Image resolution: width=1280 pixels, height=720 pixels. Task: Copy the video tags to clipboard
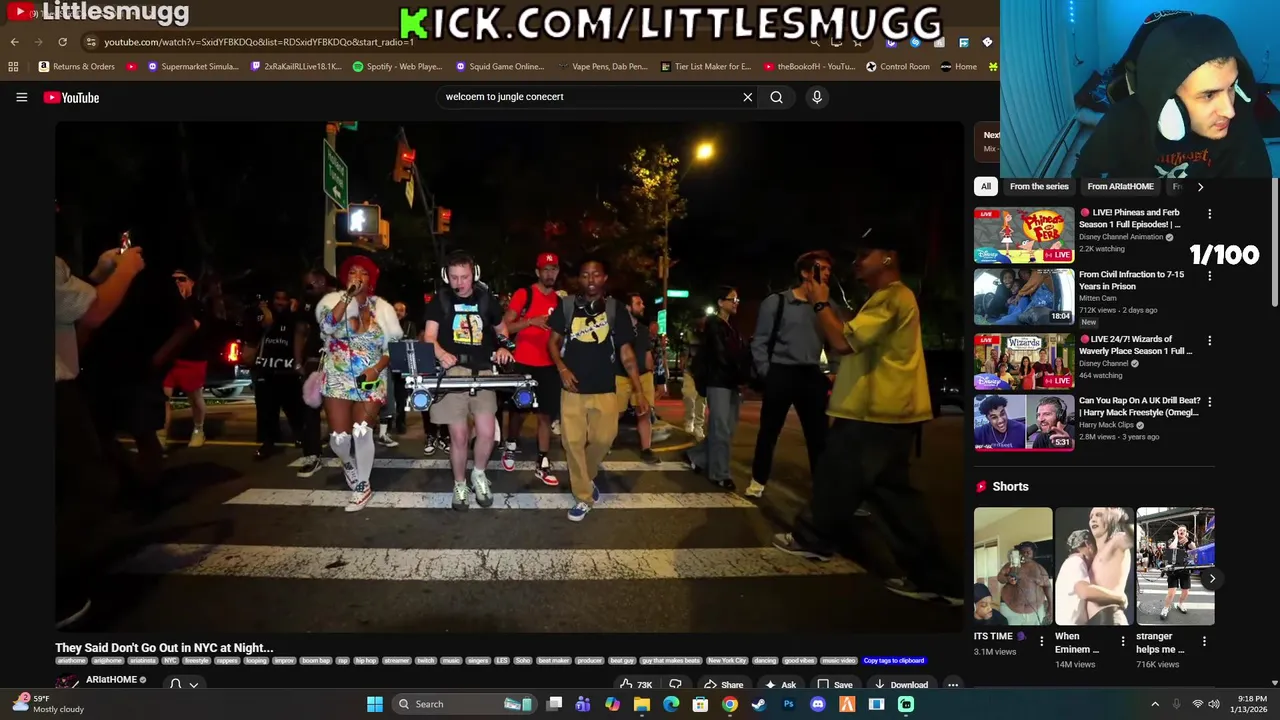click(894, 660)
